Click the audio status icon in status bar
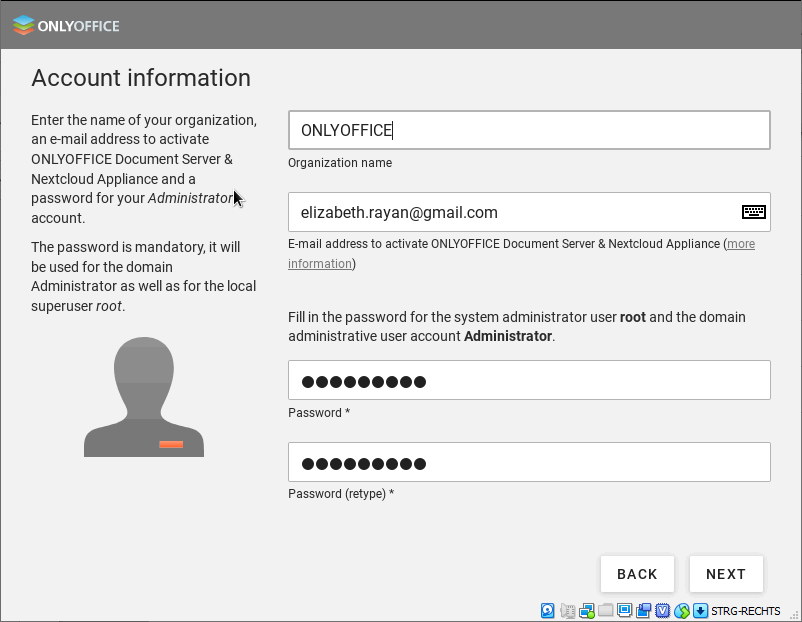This screenshot has width=802, height=622. pyautogui.click(x=568, y=611)
